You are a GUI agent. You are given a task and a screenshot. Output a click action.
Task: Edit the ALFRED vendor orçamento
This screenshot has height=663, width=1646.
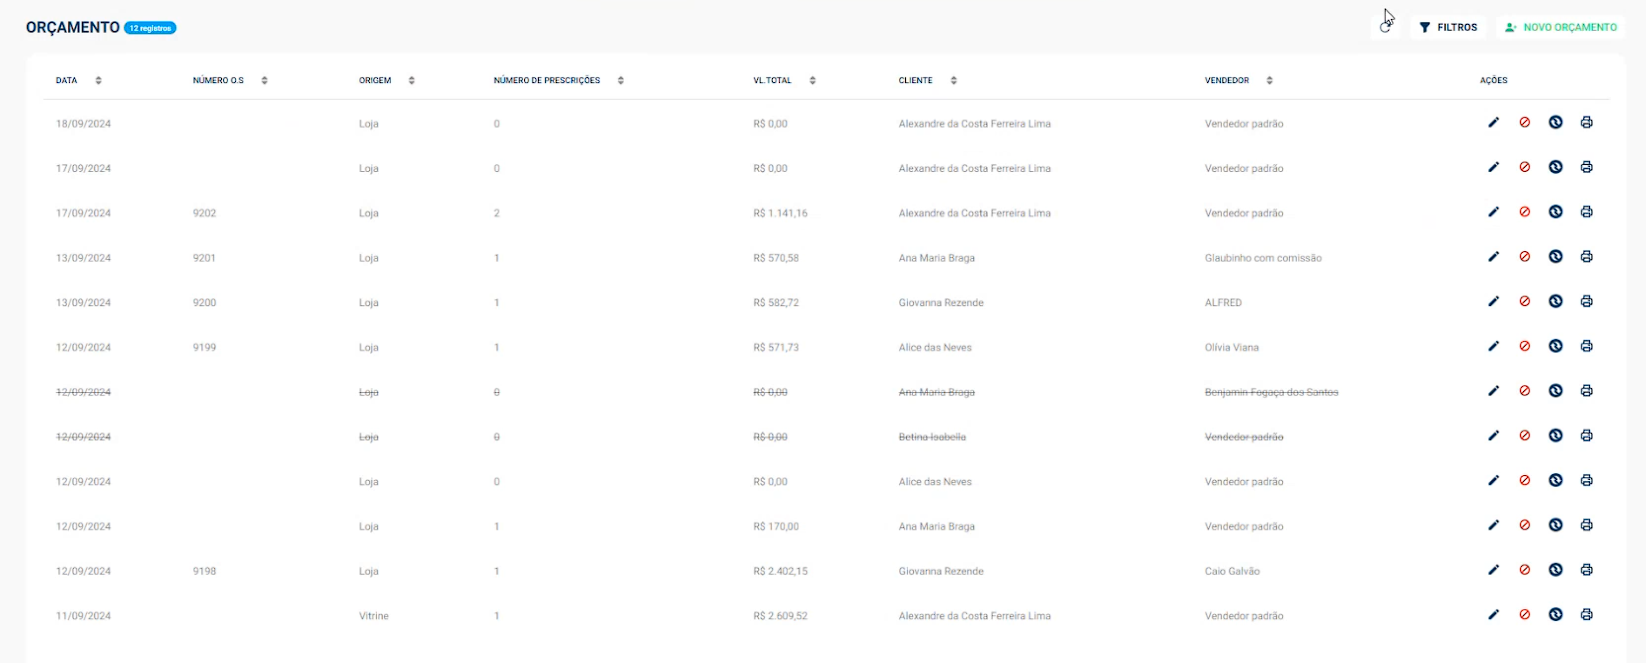[x=1493, y=301]
